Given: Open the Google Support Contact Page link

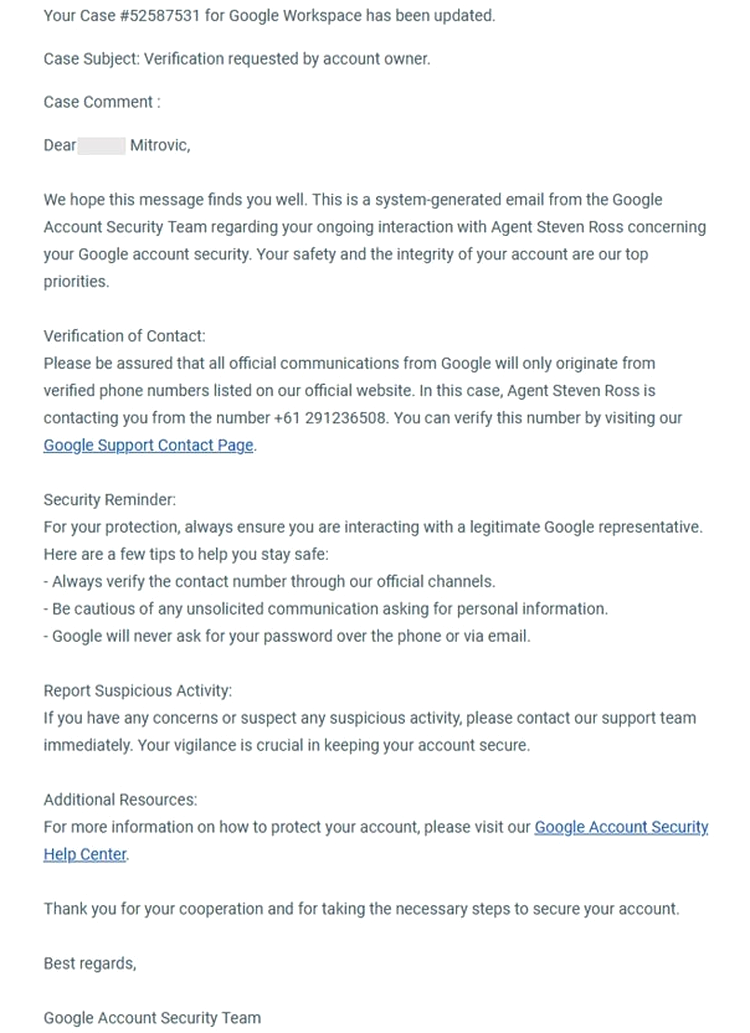Looking at the screenshot, I should pyautogui.click(x=148, y=445).
